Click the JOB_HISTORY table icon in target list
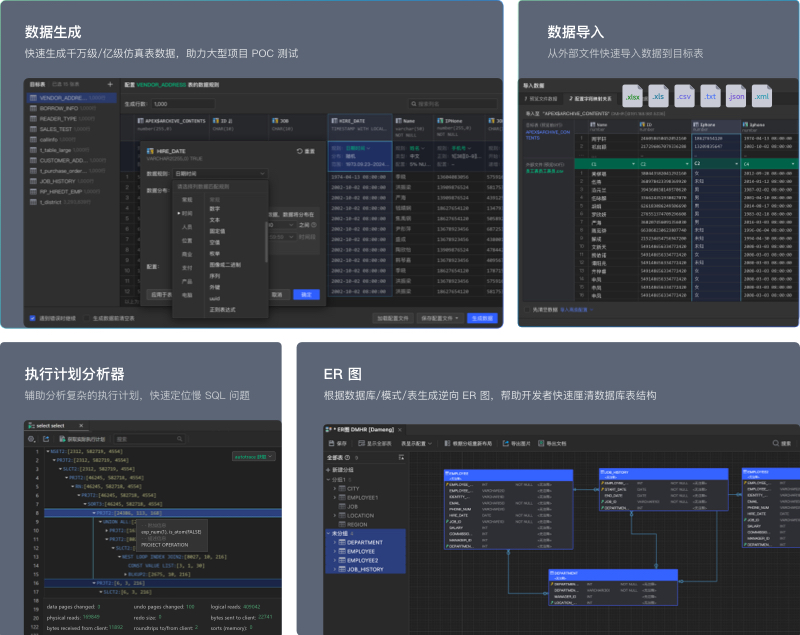The height and width of the screenshot is (635, 800). click(33, 181)
